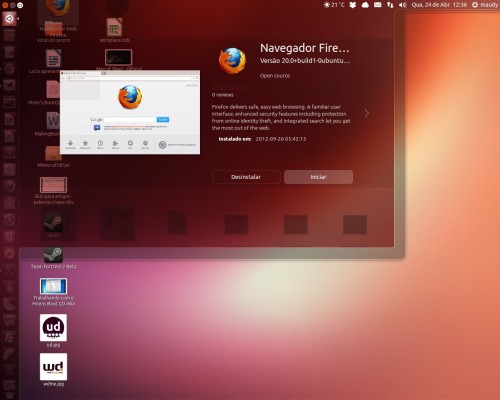Go to next preview with right chevron

[x=367, y=113]
